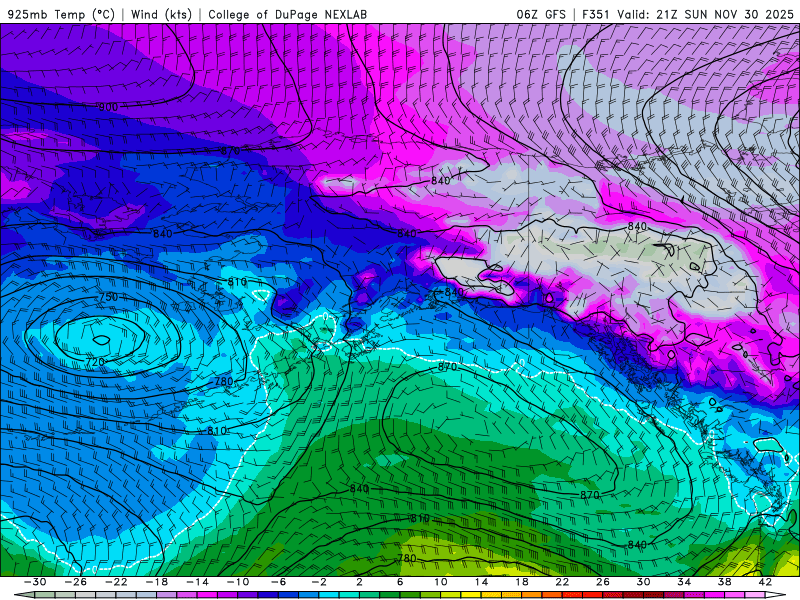Click the '900' height contour label
Screen dimensions: 800x600
coord(108,107)
